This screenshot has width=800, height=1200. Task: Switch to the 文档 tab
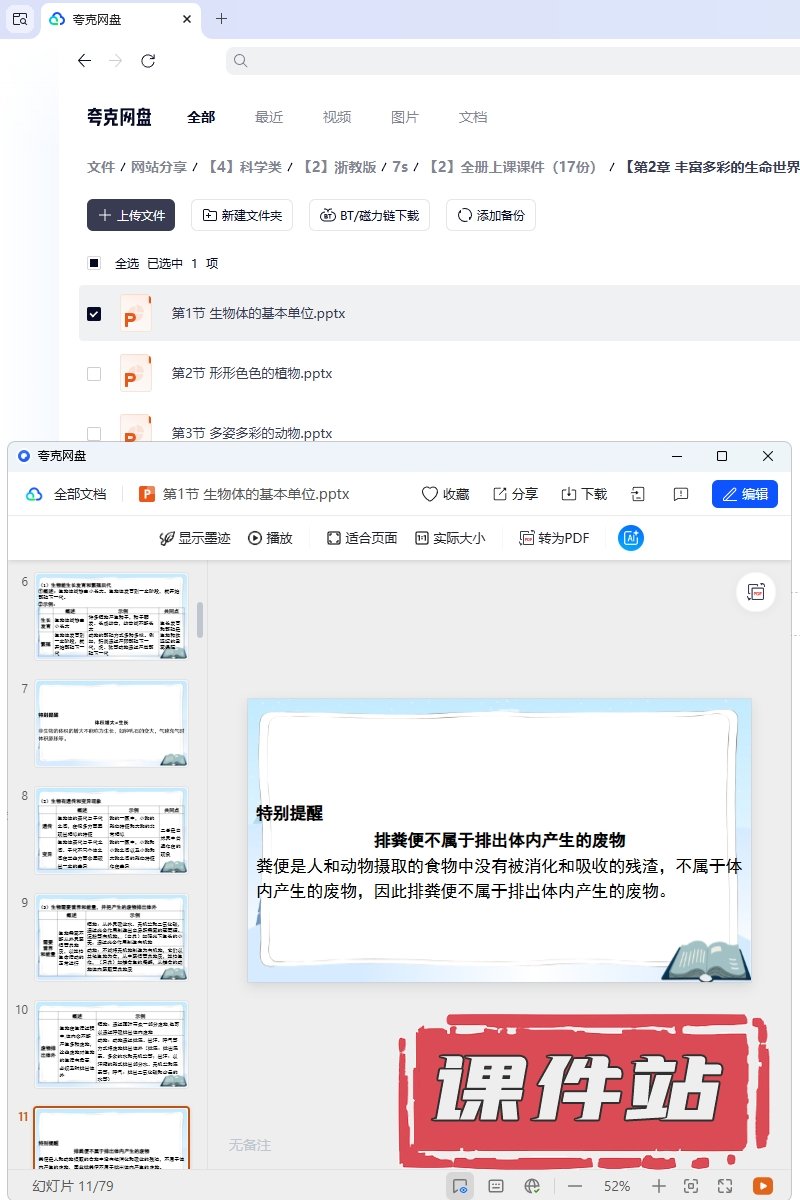coord(473,117)
